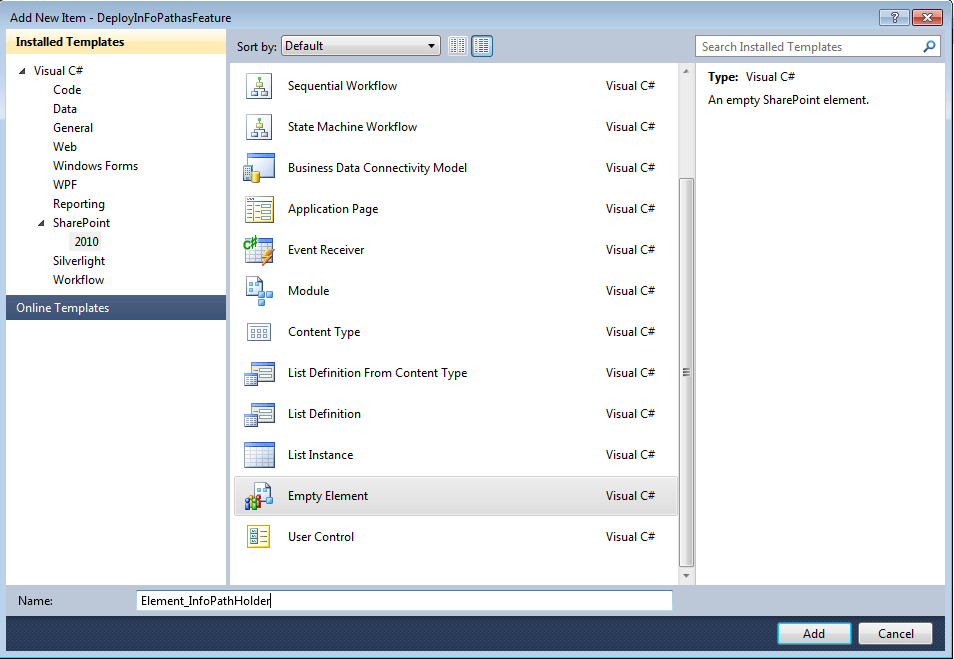Open the Online Templates section
The image size is (954, 659).
coord(116,308)
